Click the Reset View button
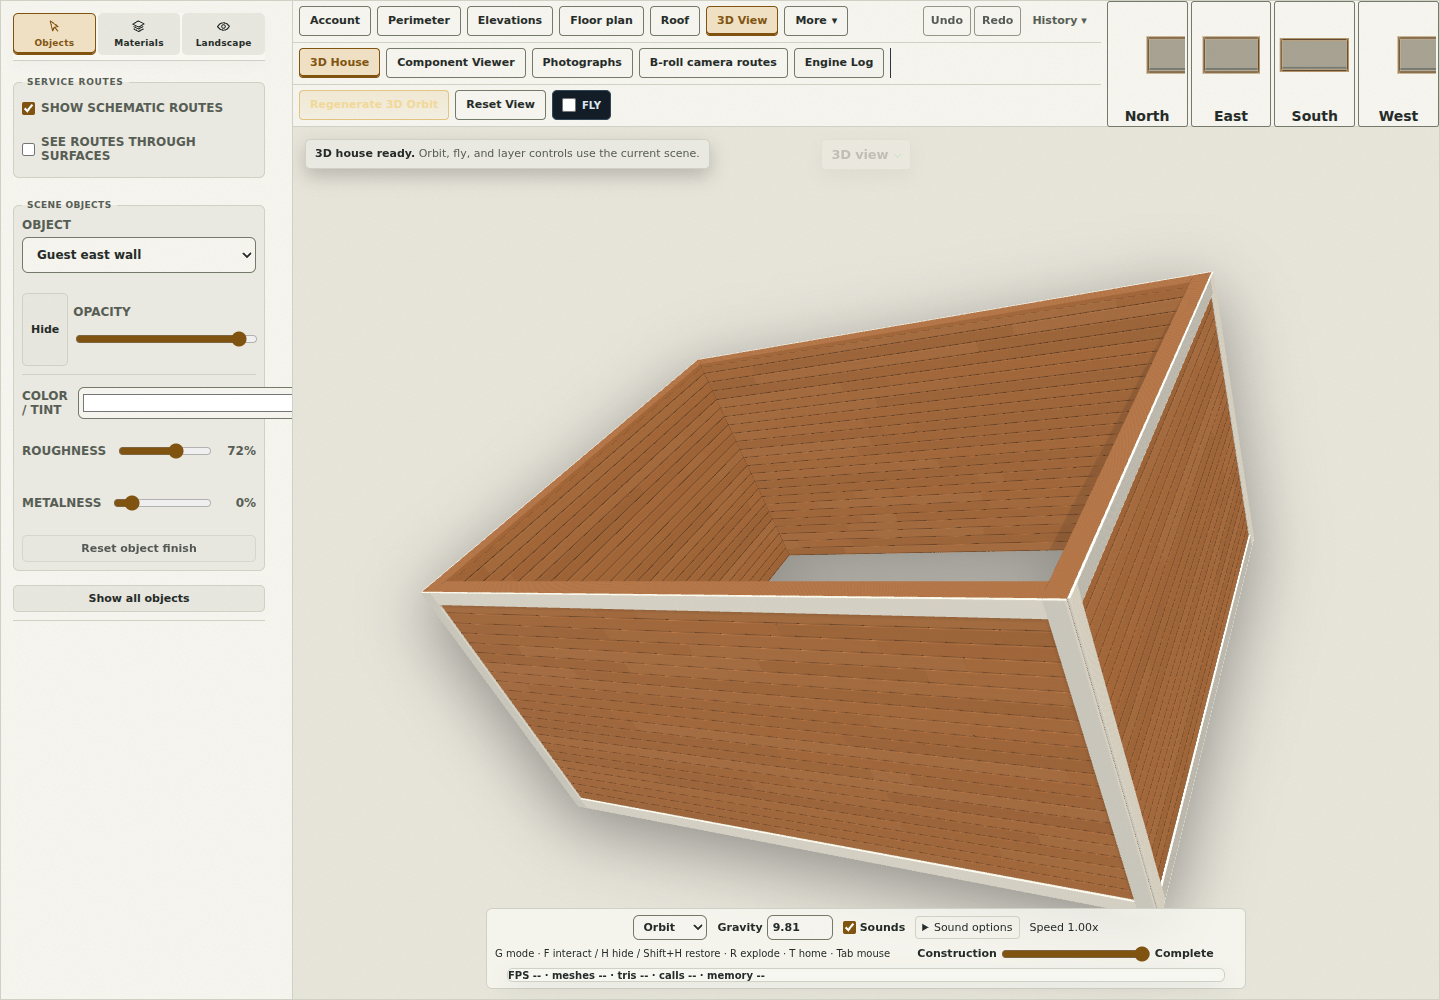The image size is (1440, 1000). coord(500,105)
